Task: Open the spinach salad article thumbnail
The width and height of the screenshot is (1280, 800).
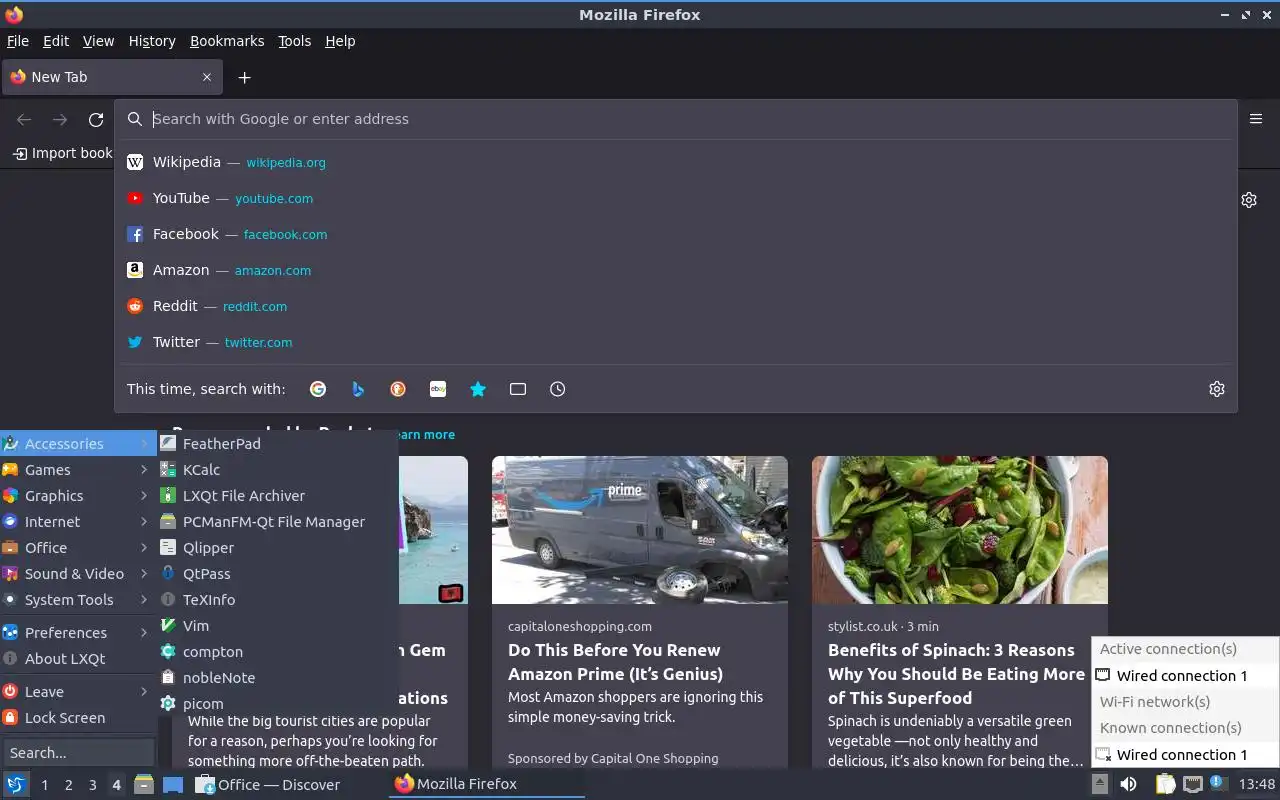Action: click(x=960, y=530)
